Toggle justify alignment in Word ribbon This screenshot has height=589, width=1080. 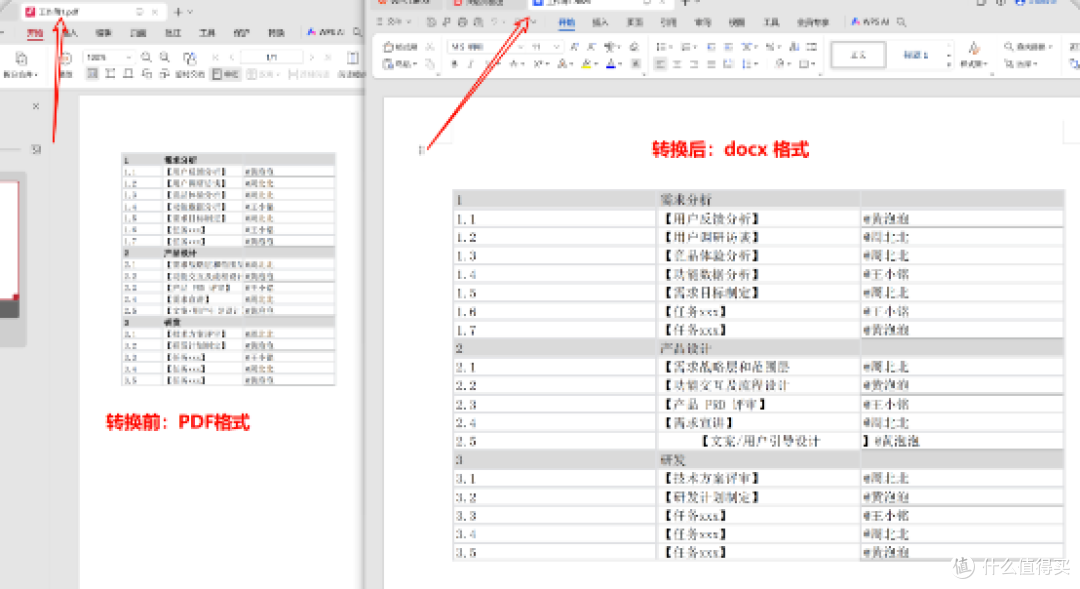(x=712, y=64)
